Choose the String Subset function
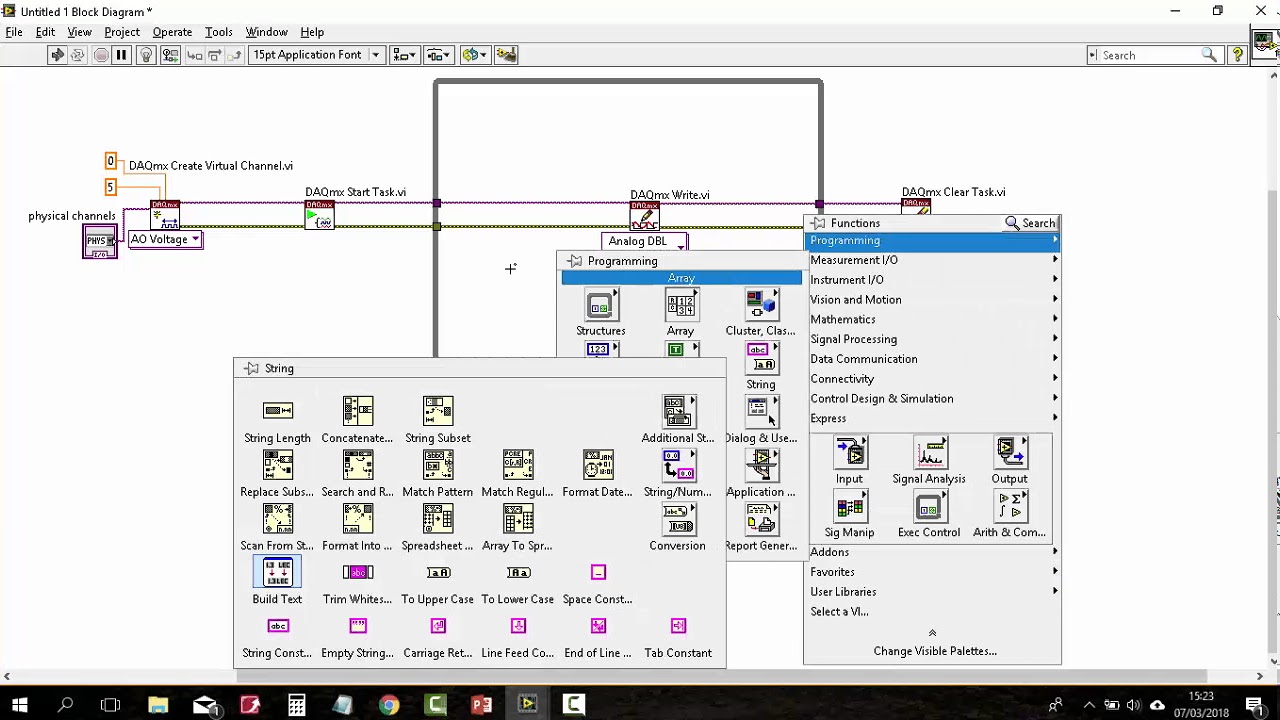The height and width of the screenshot is (720, 1280). tap(437, 410)
